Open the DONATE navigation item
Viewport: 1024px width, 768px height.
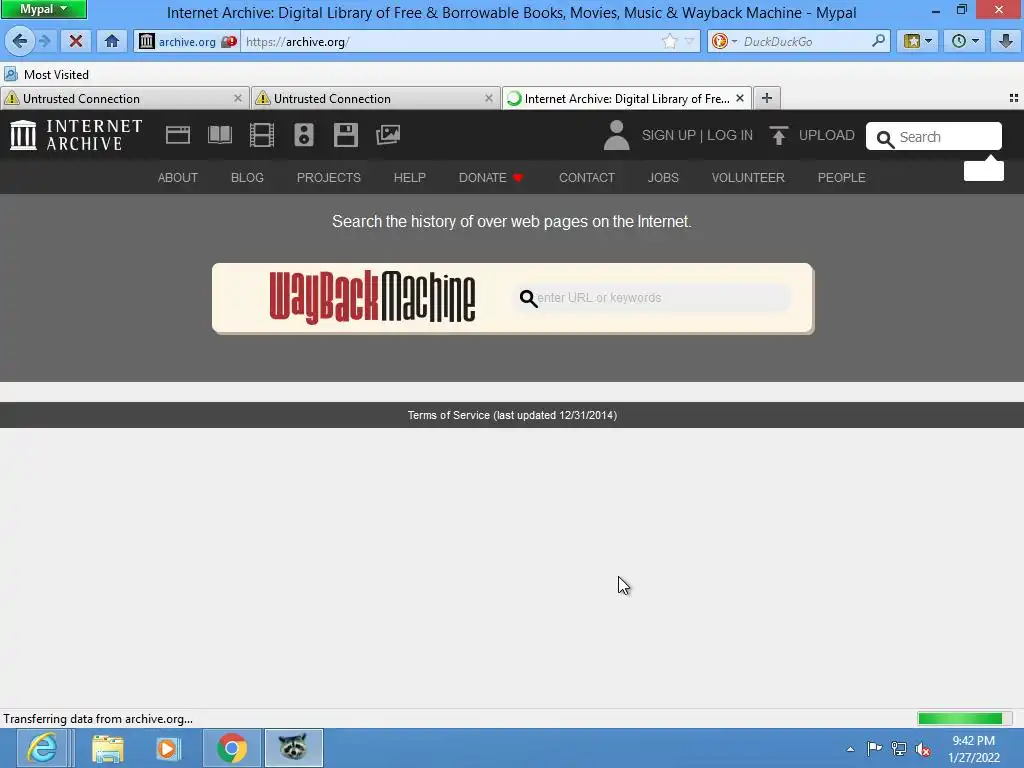click(x=491, y=178)
